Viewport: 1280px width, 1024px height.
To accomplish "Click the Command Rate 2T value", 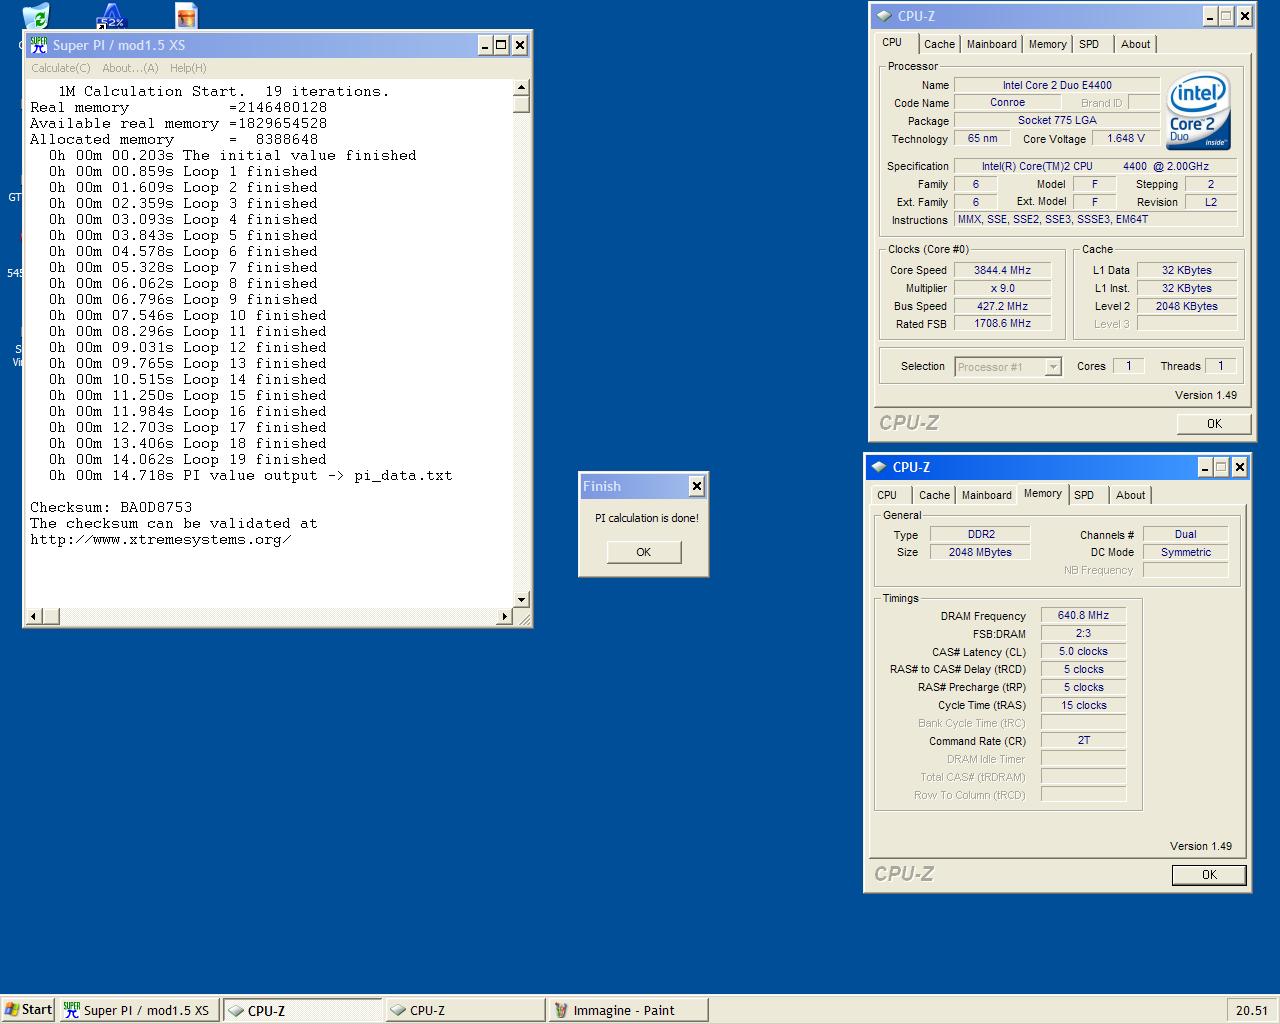I will coord(1083,741).
